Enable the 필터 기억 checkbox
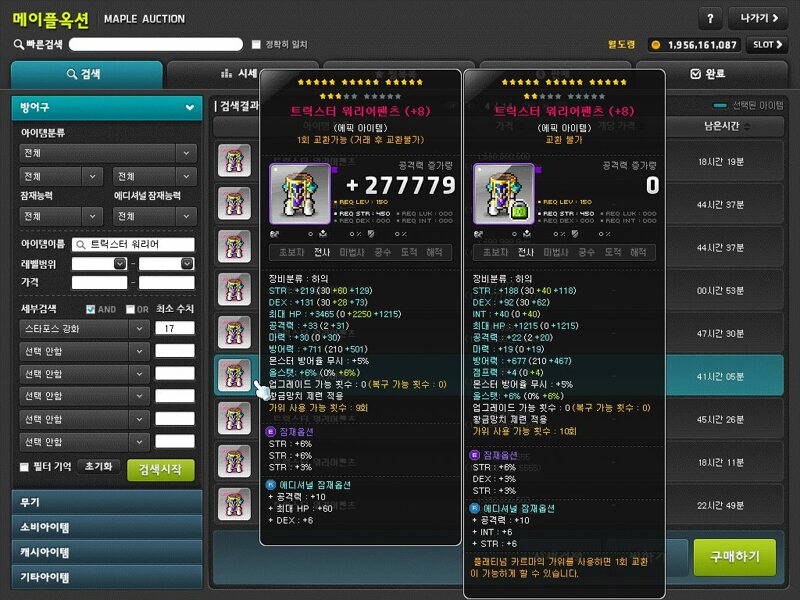 [24, 467]
